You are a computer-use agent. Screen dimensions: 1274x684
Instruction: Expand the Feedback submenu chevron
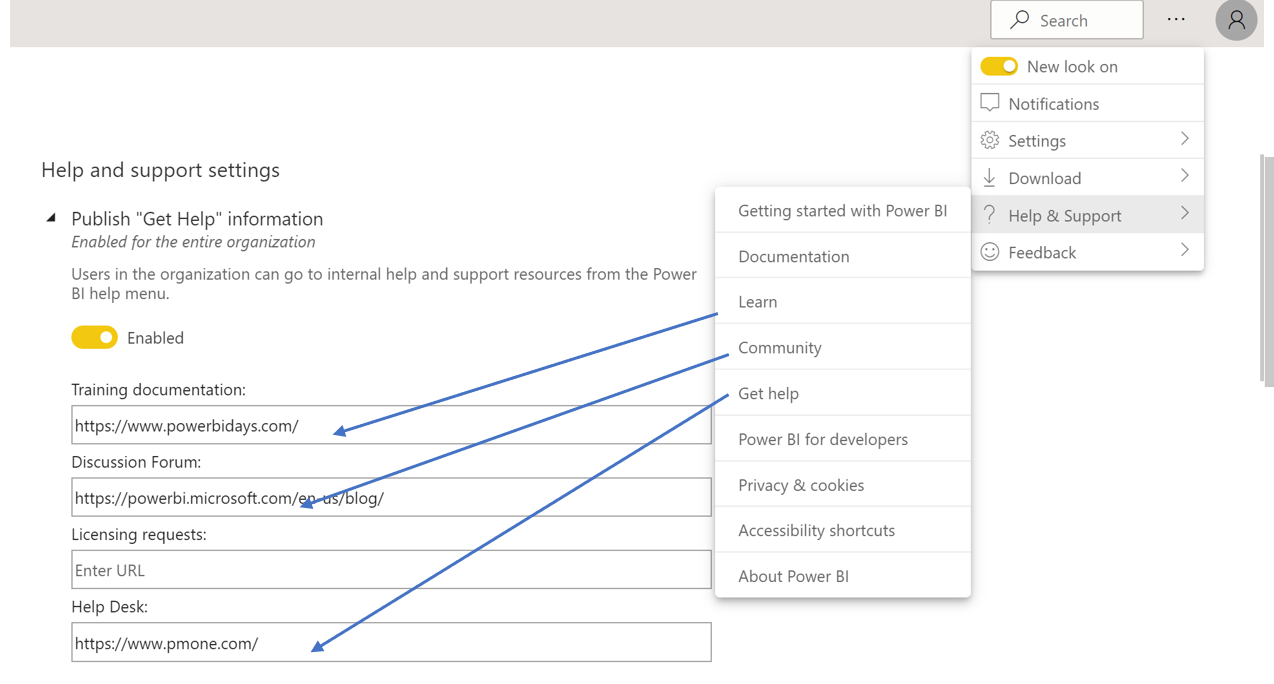[1185, 250]
